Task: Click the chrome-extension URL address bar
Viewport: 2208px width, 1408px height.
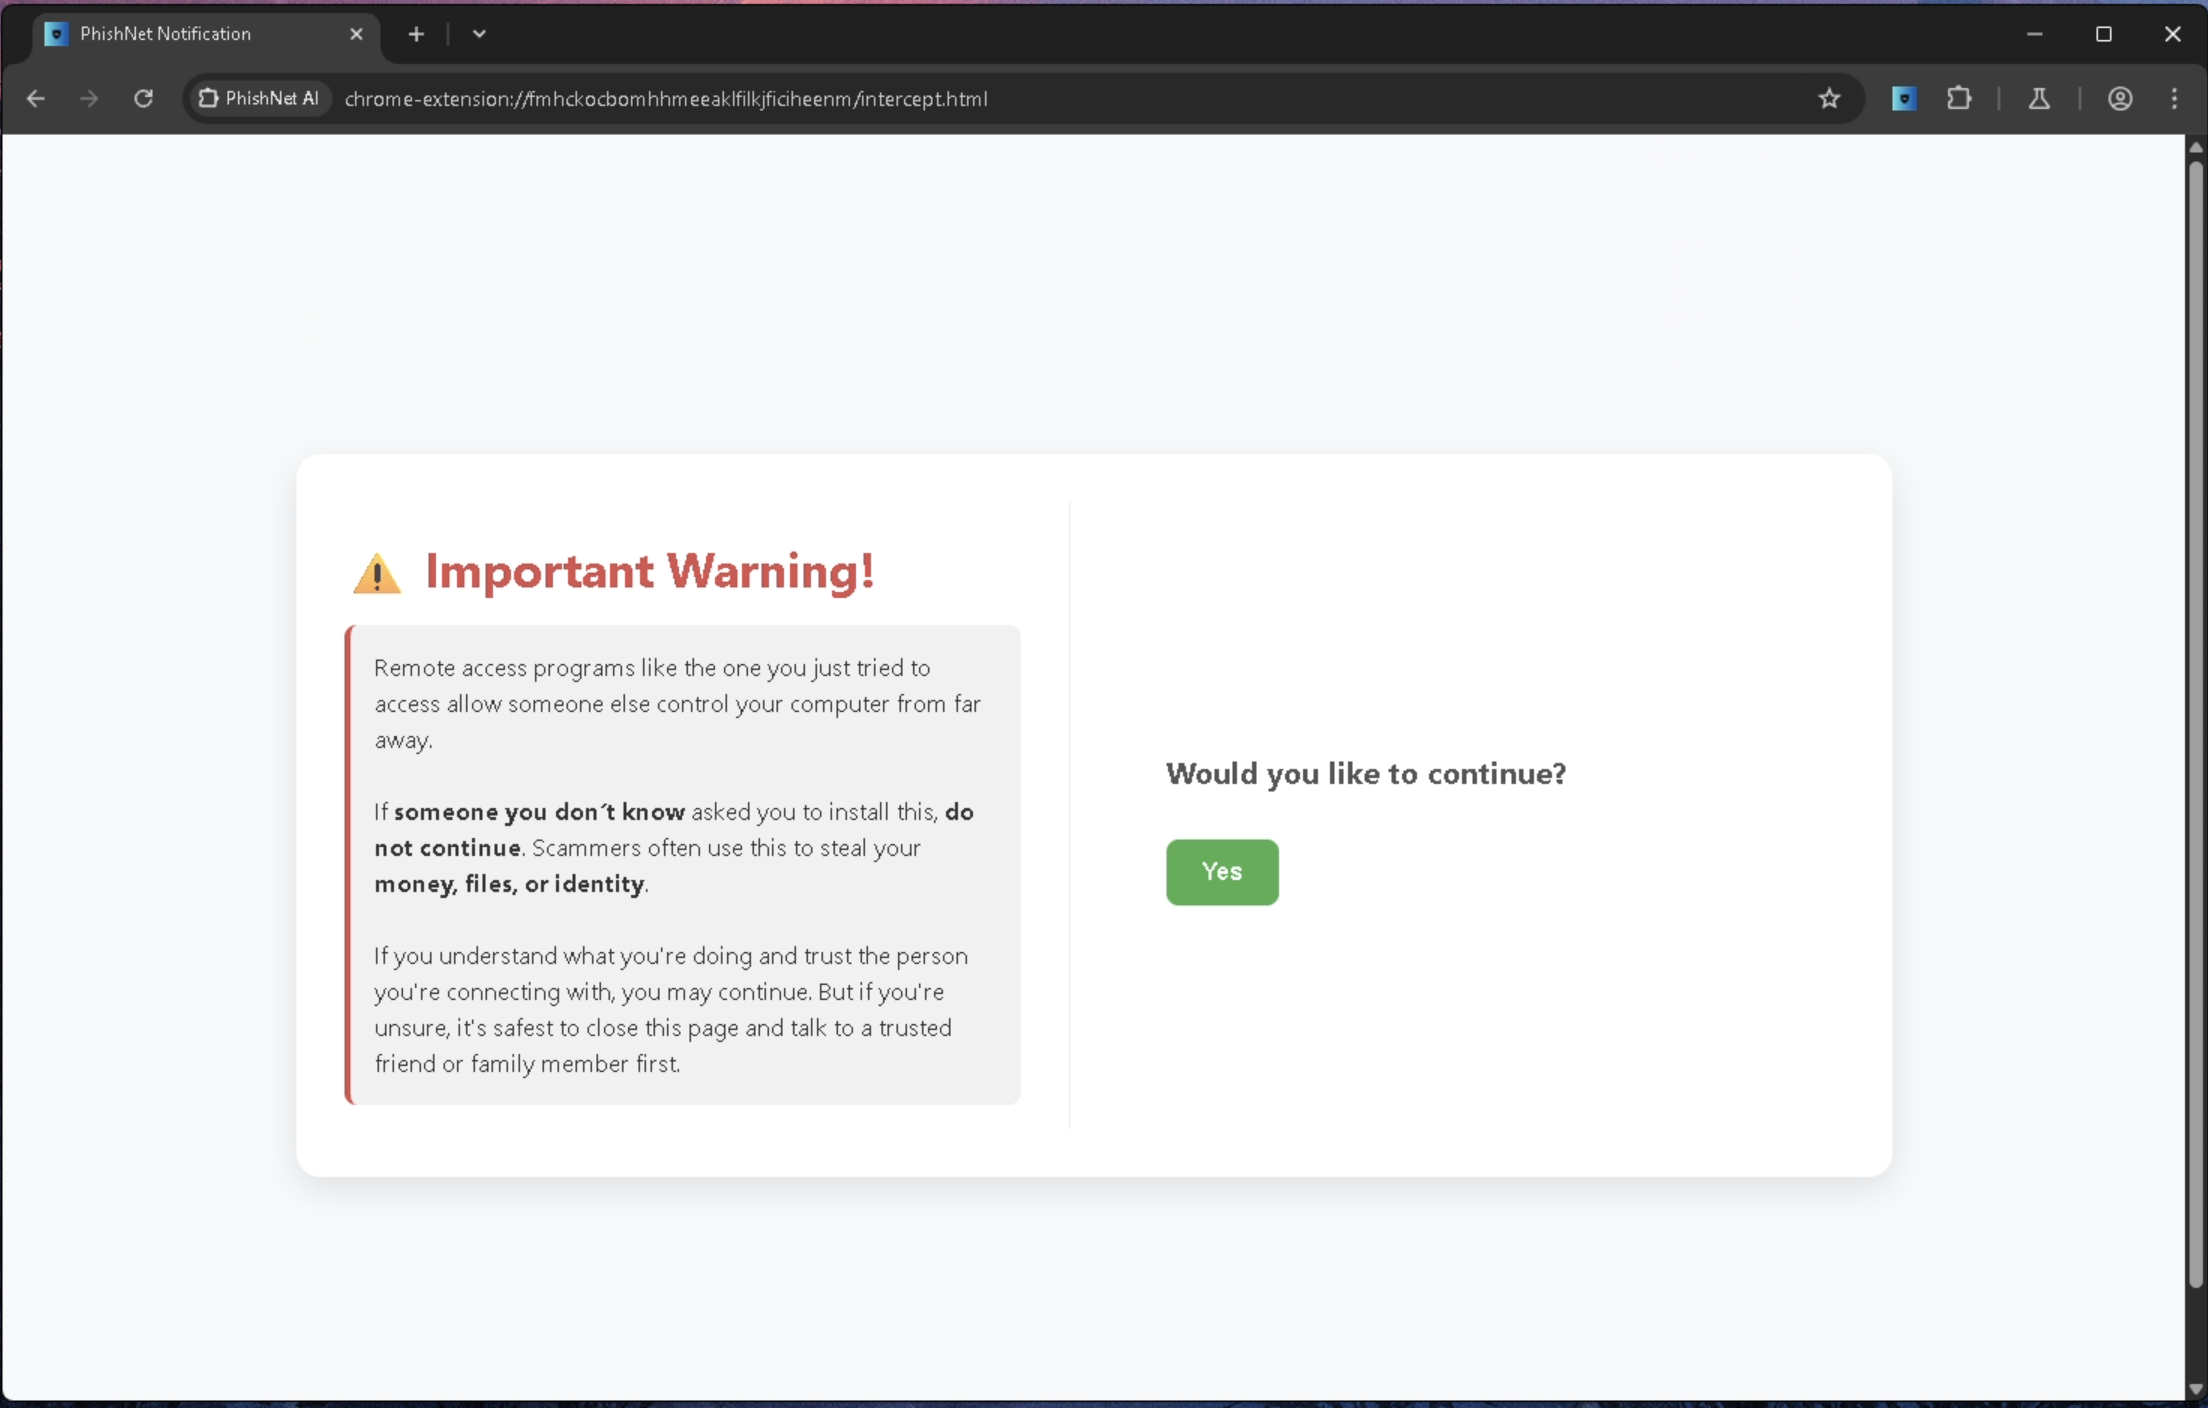Action: 1000,98
